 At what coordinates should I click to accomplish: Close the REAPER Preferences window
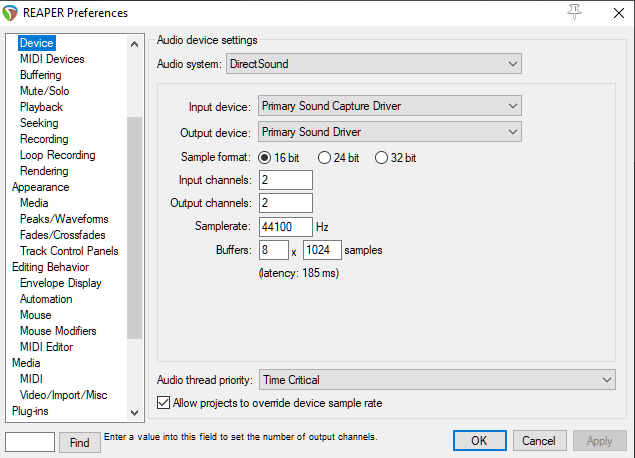click(619, 13)
